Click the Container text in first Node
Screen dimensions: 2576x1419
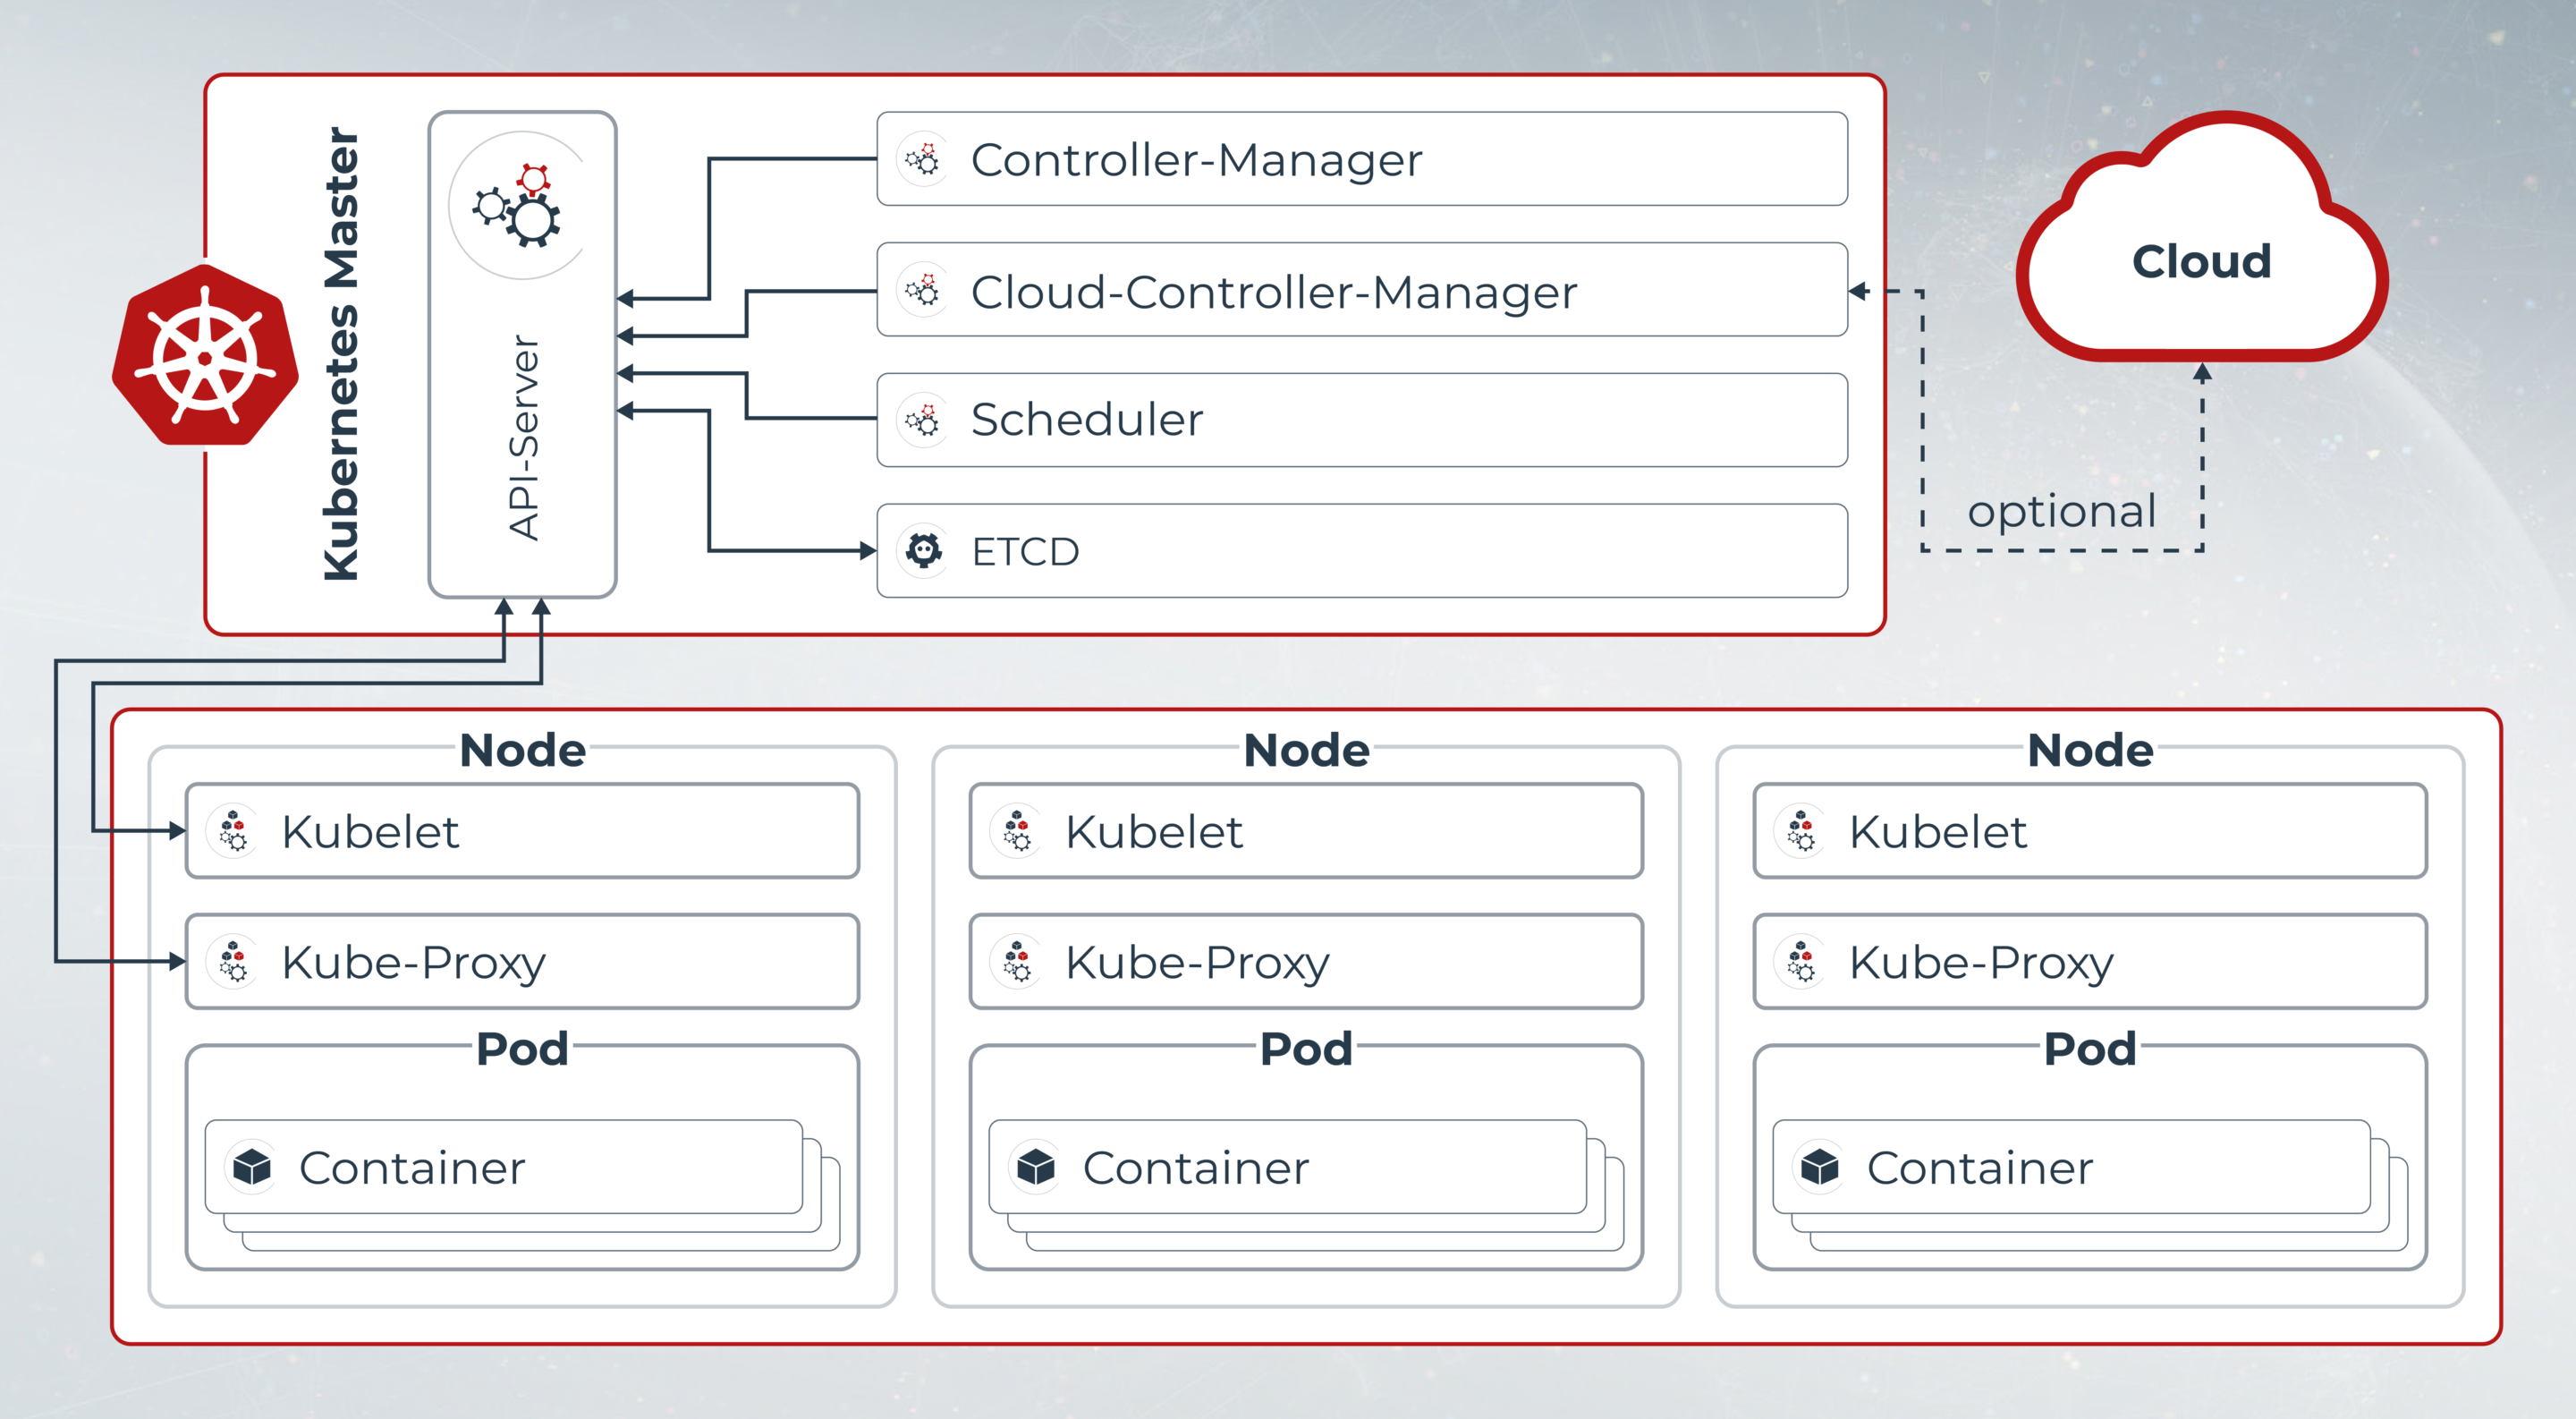[x=412, y=1168]
